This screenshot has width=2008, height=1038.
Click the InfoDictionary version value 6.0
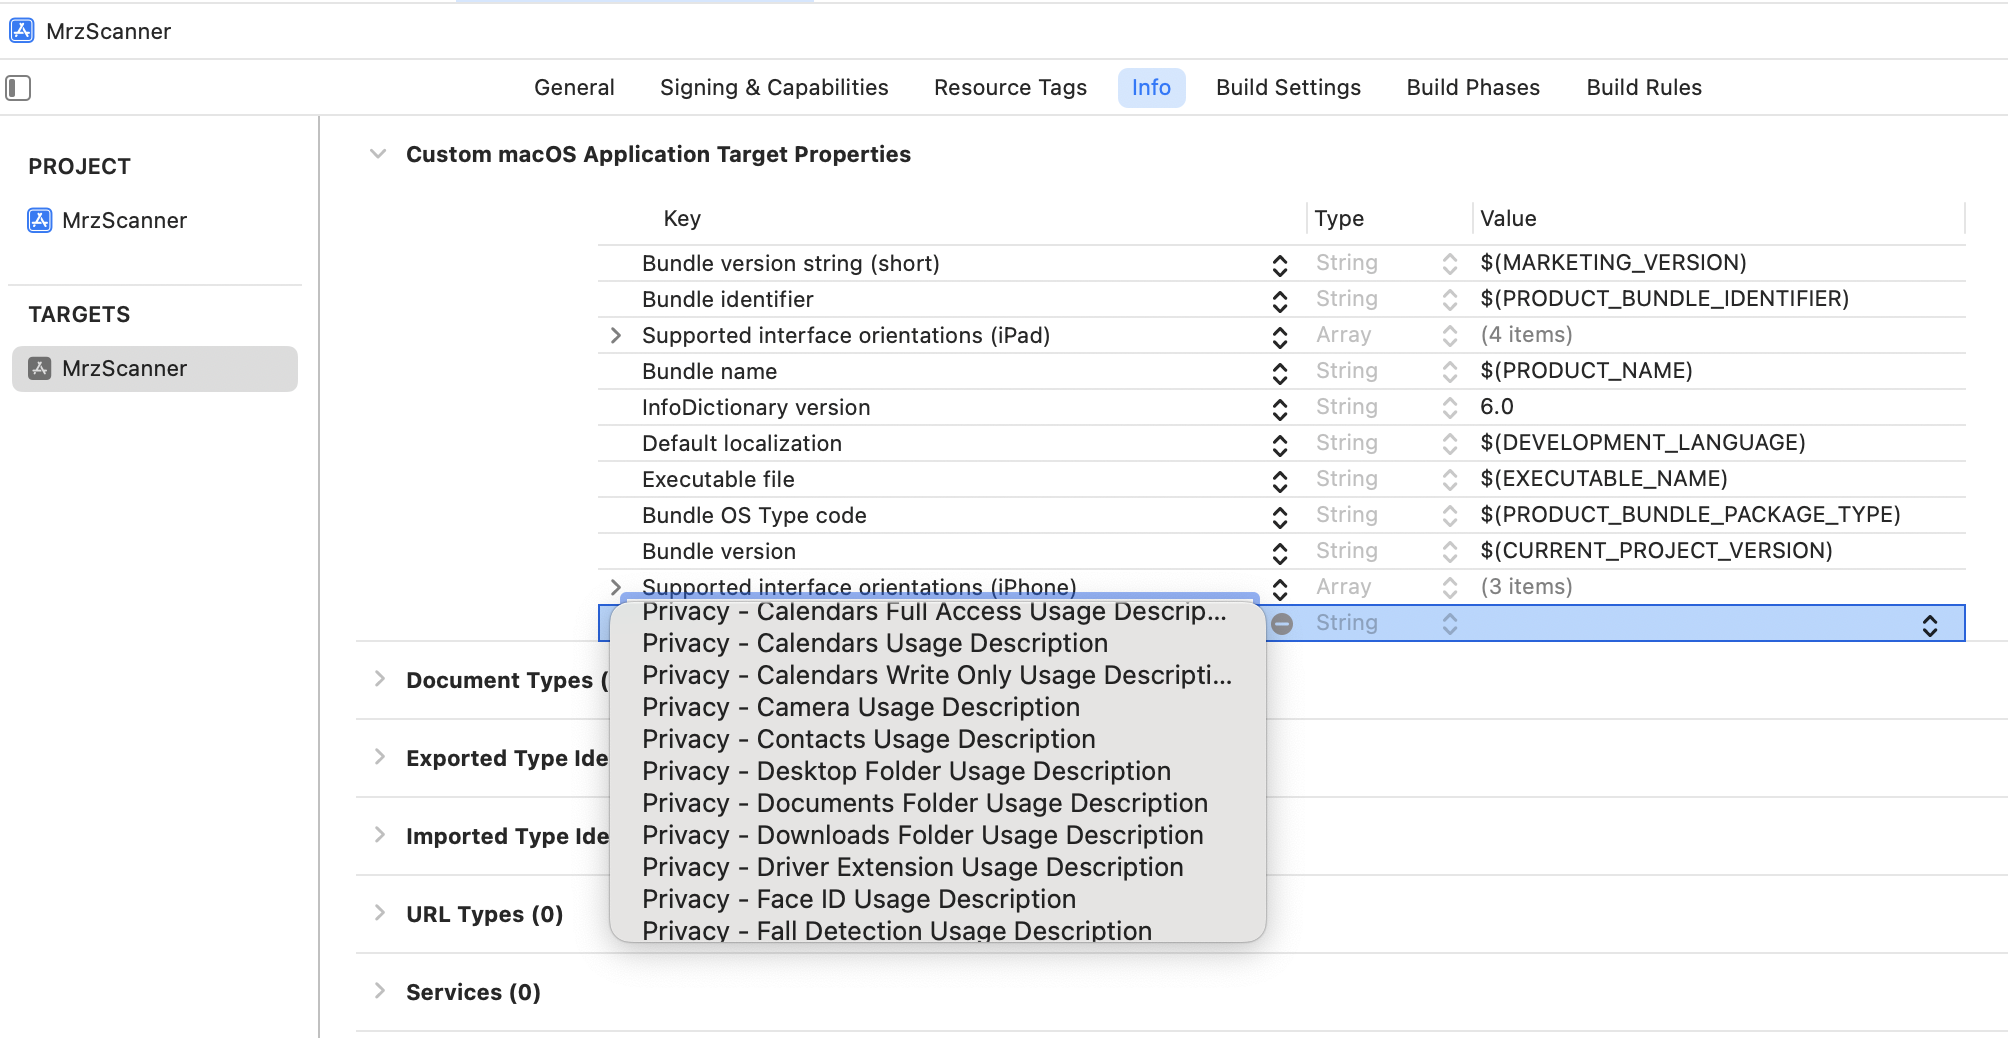1497,407
